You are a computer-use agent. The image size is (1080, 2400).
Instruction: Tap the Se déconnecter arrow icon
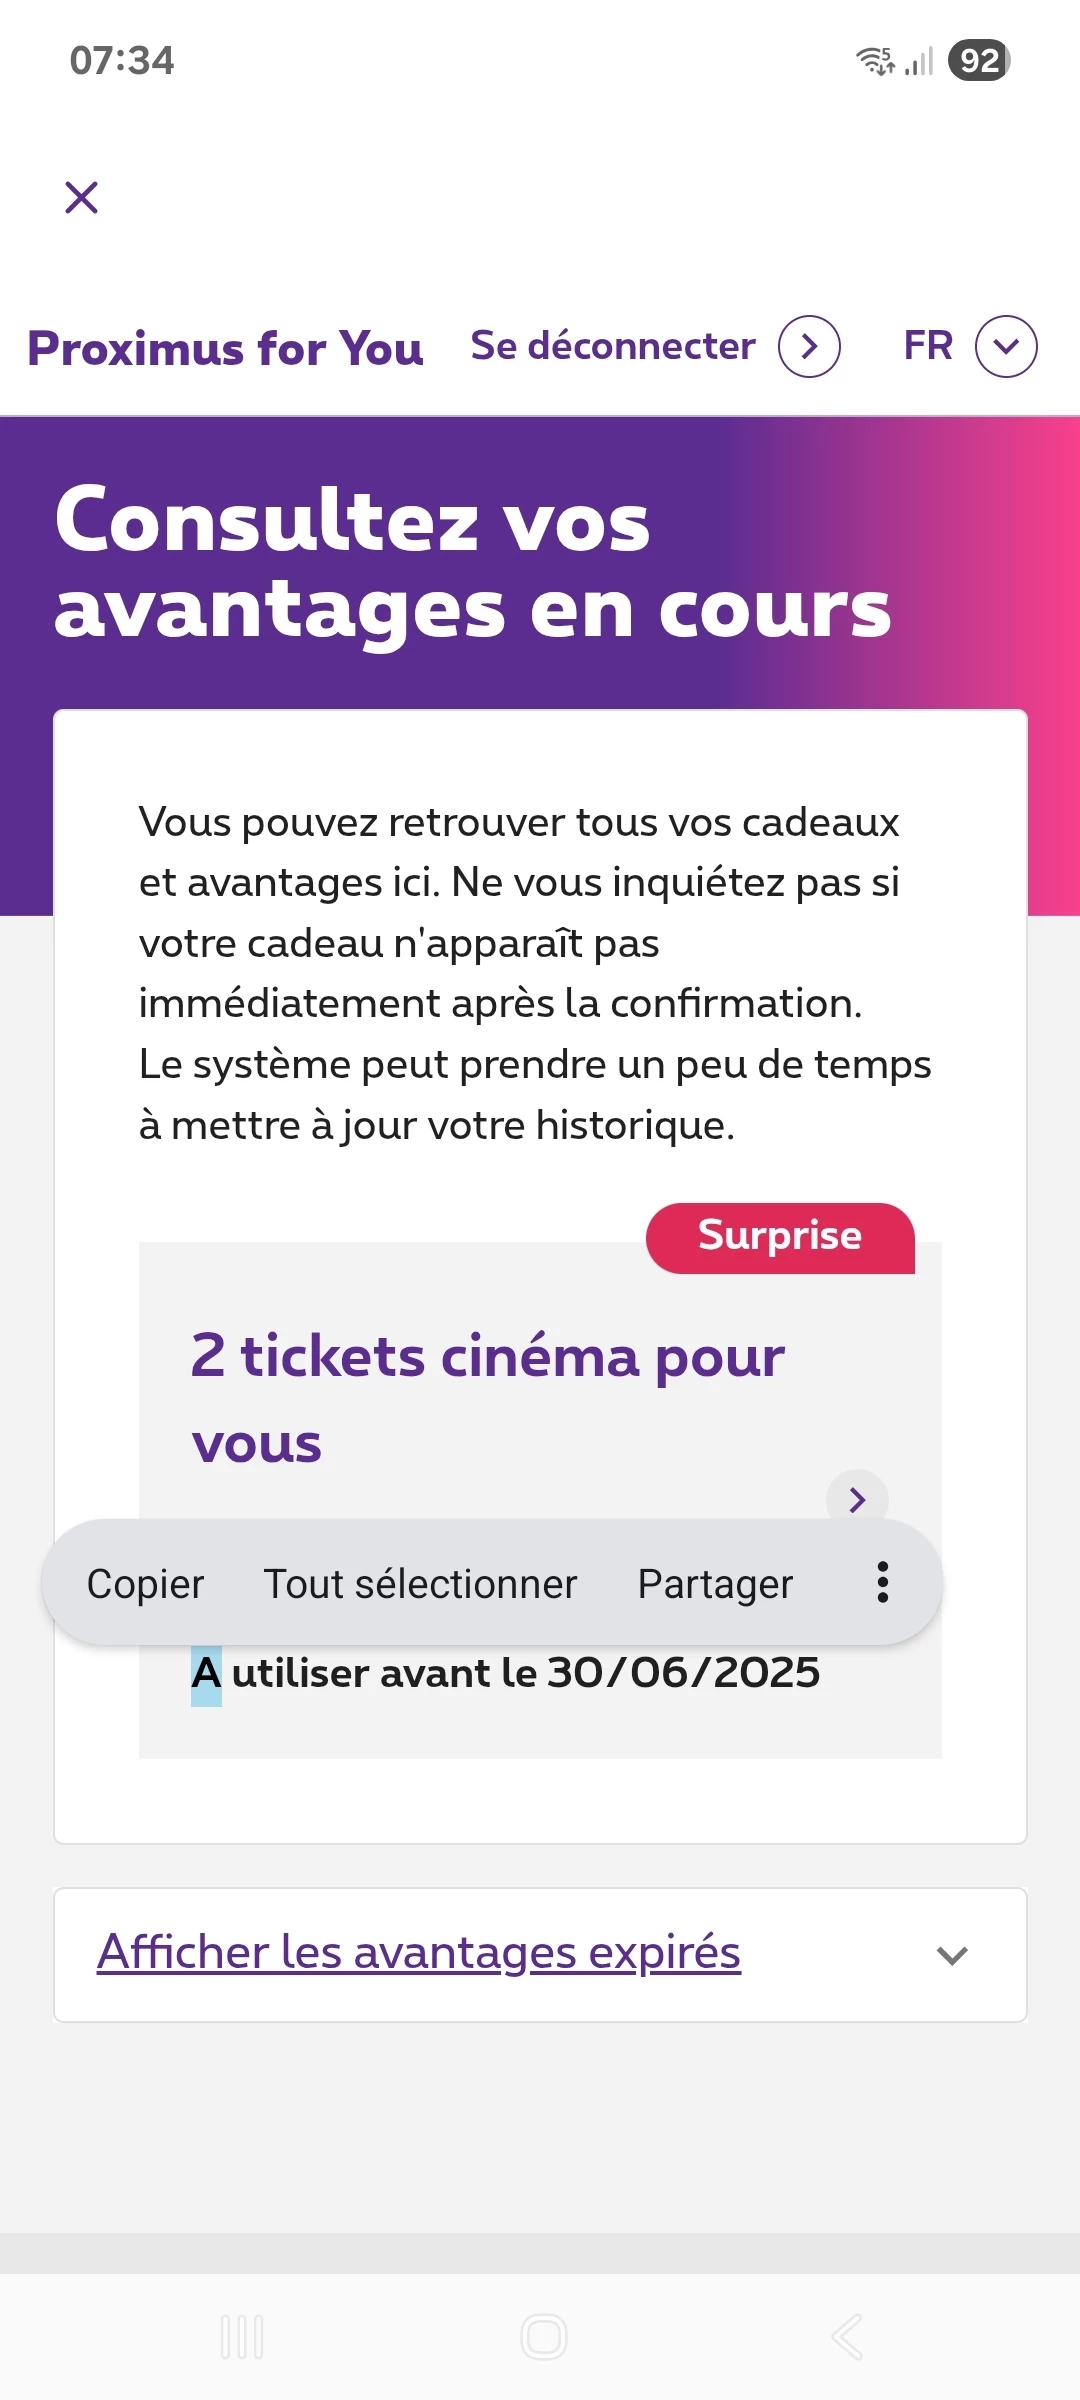[x=809, y=347]
